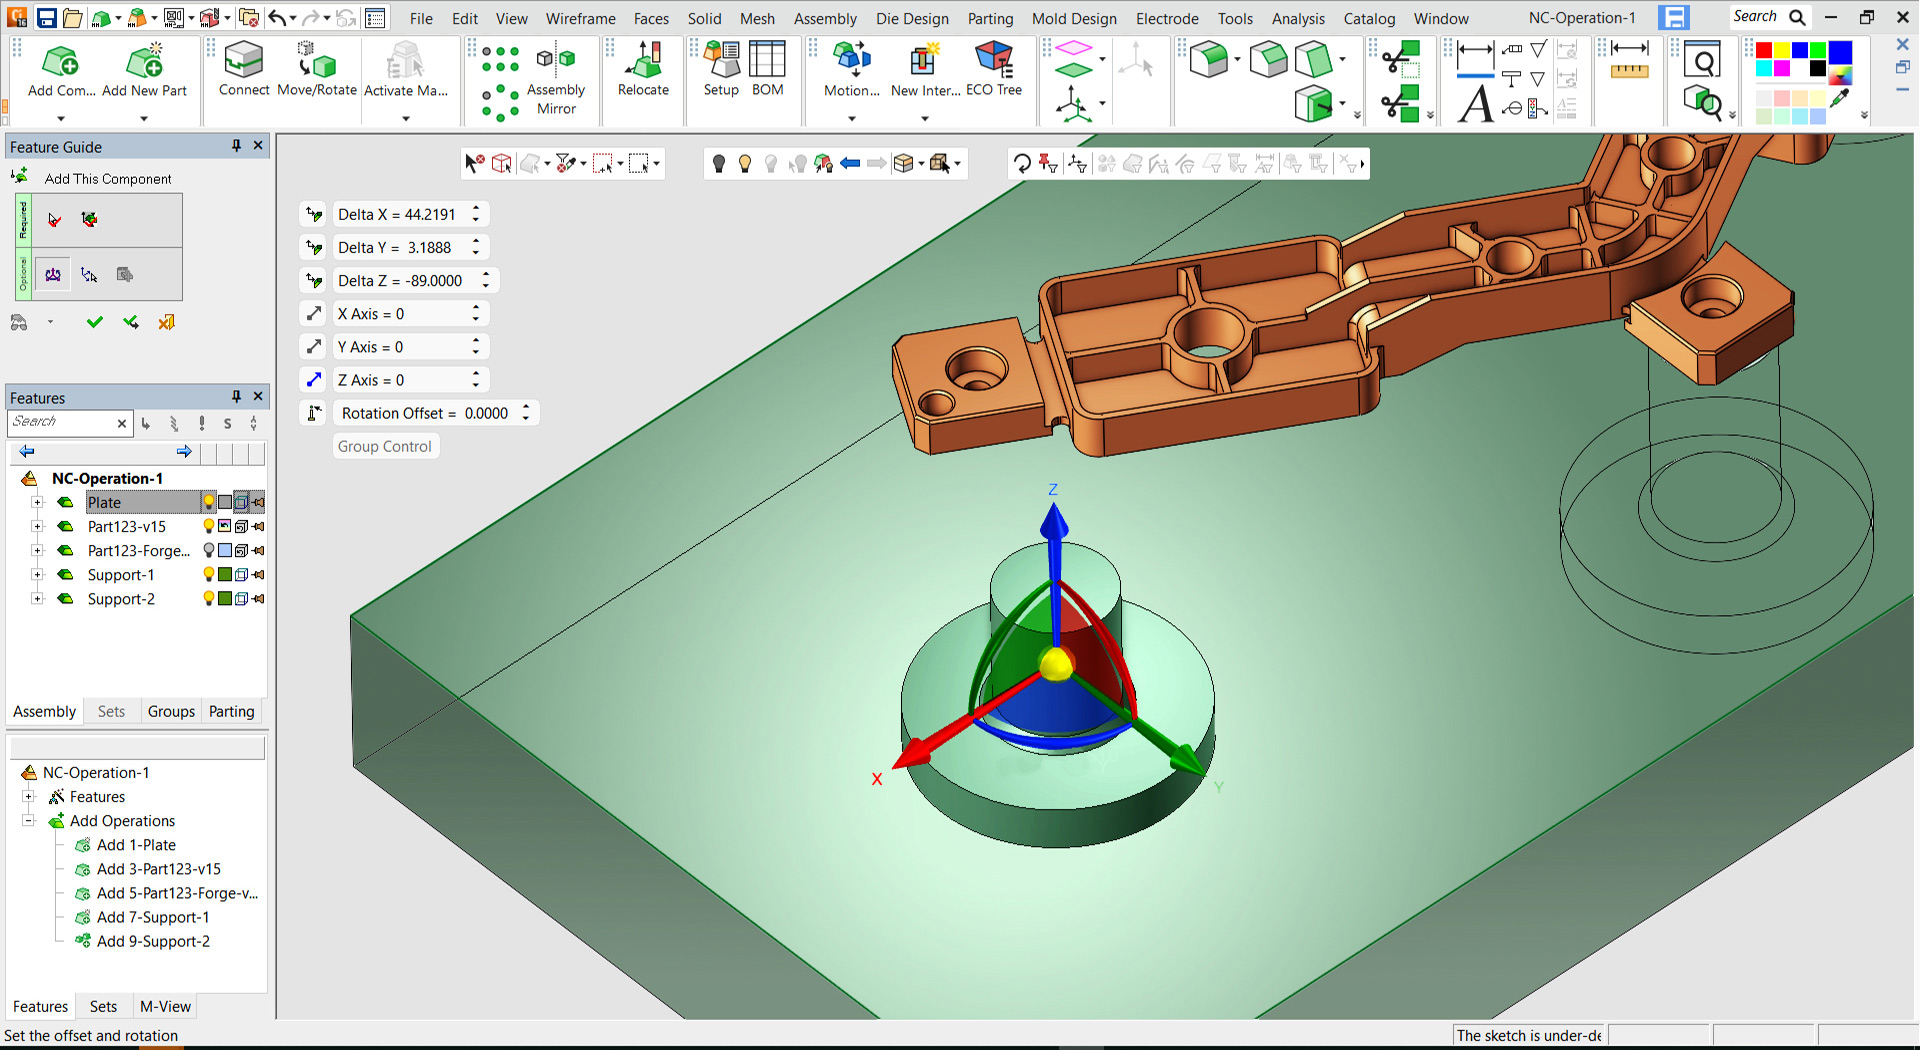Screen dimensions: 1920x1050
Task: Click the green checkmark OK icon
Action: 95,322
